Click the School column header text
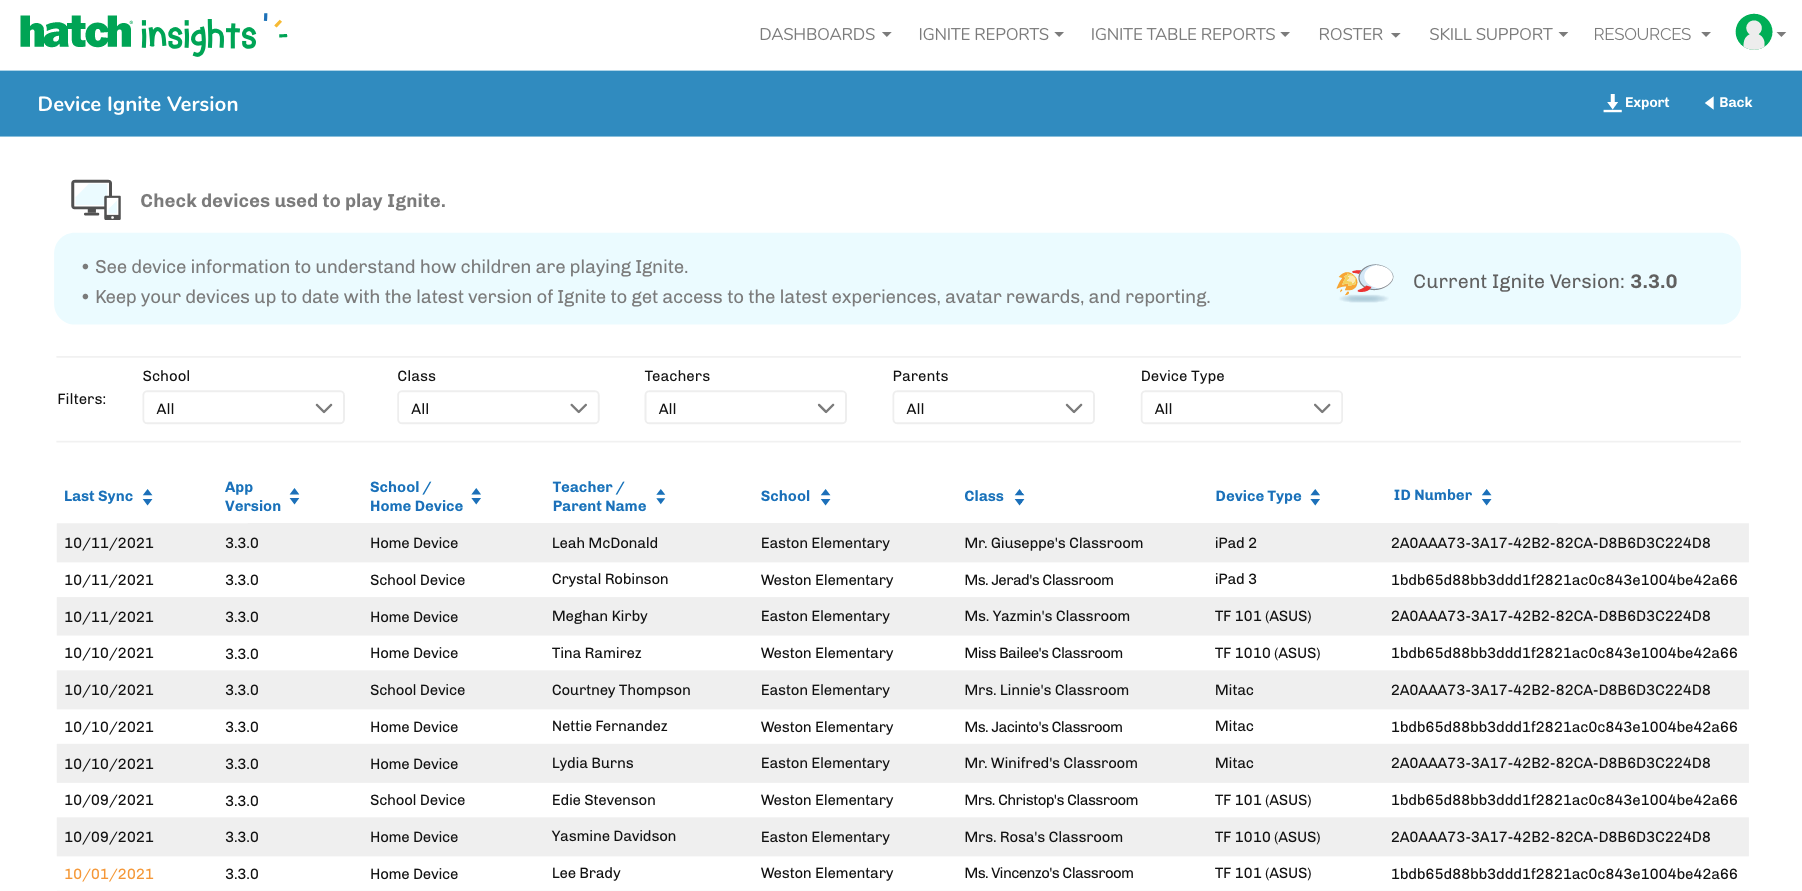Viewport: 1802px width, 891px height. (x=785, y=496)
